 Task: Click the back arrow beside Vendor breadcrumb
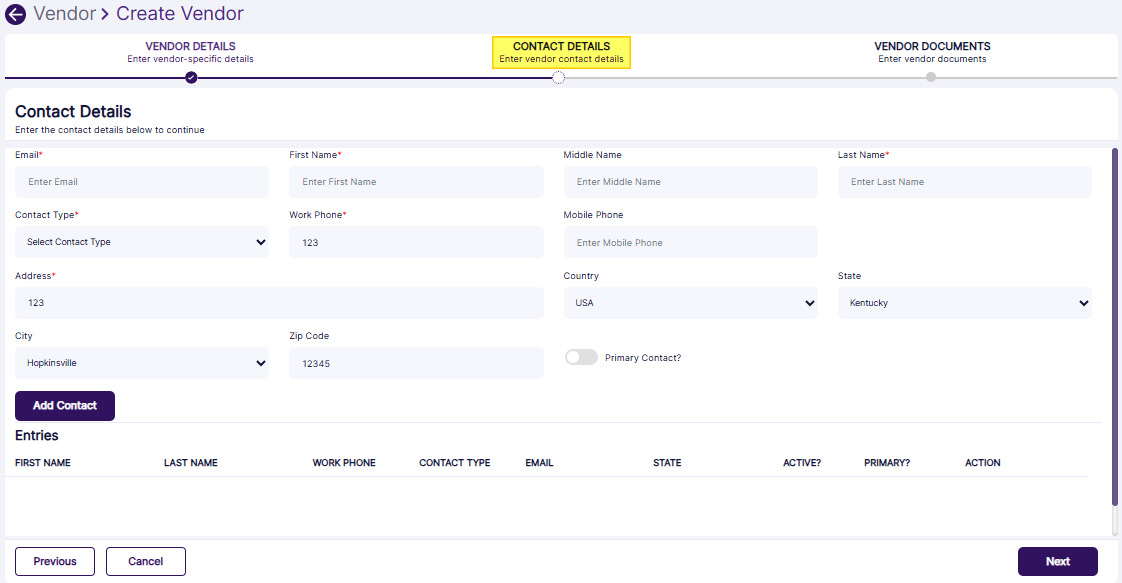15,14
